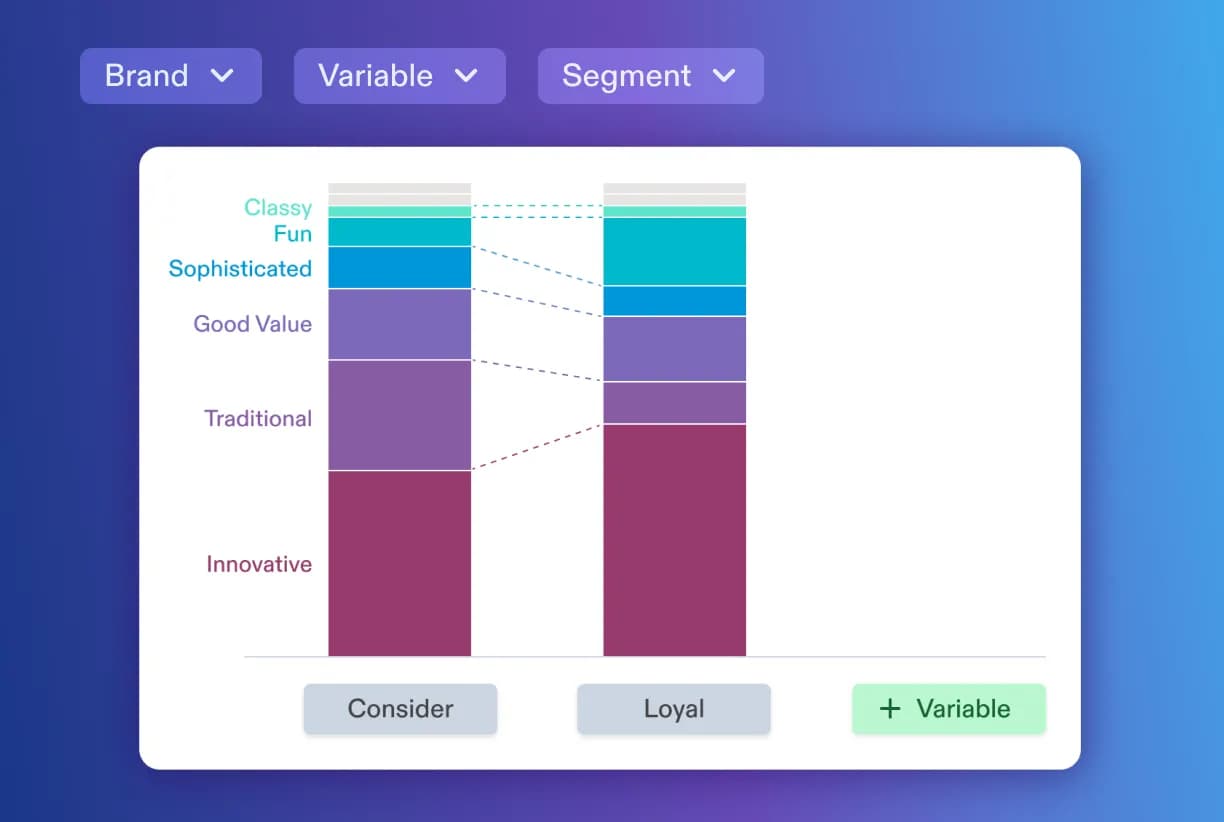Click the gray top segment of the Loyal bar
Image resolution: width=1224 pixels, height=822 pixels.
[x=673, y=188]
